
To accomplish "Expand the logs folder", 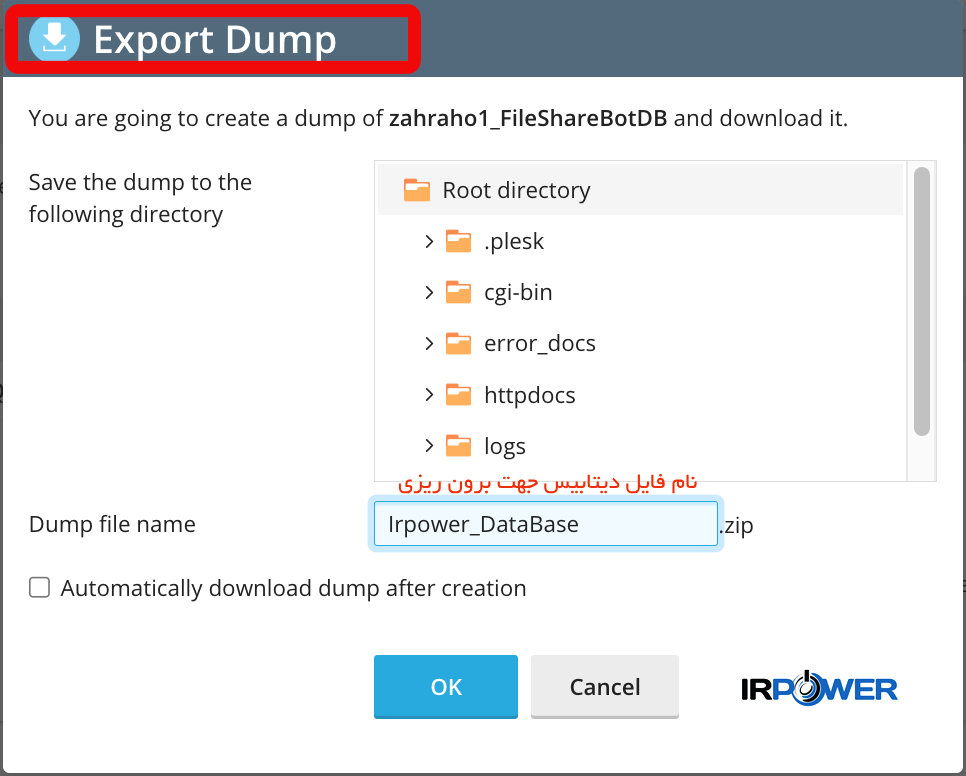I will [x=429, y=446].
